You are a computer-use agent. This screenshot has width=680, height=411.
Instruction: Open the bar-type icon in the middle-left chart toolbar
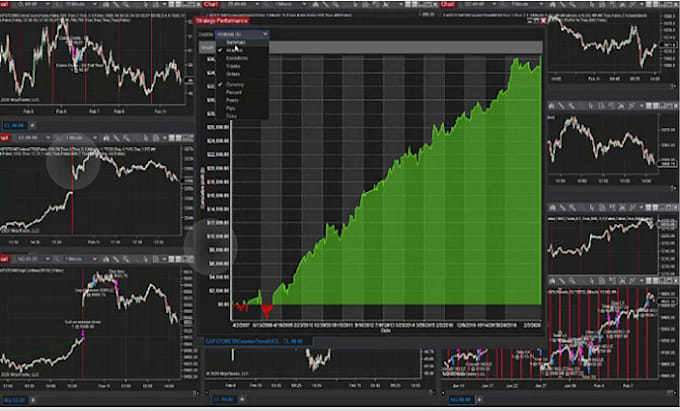tap(106, 137)
